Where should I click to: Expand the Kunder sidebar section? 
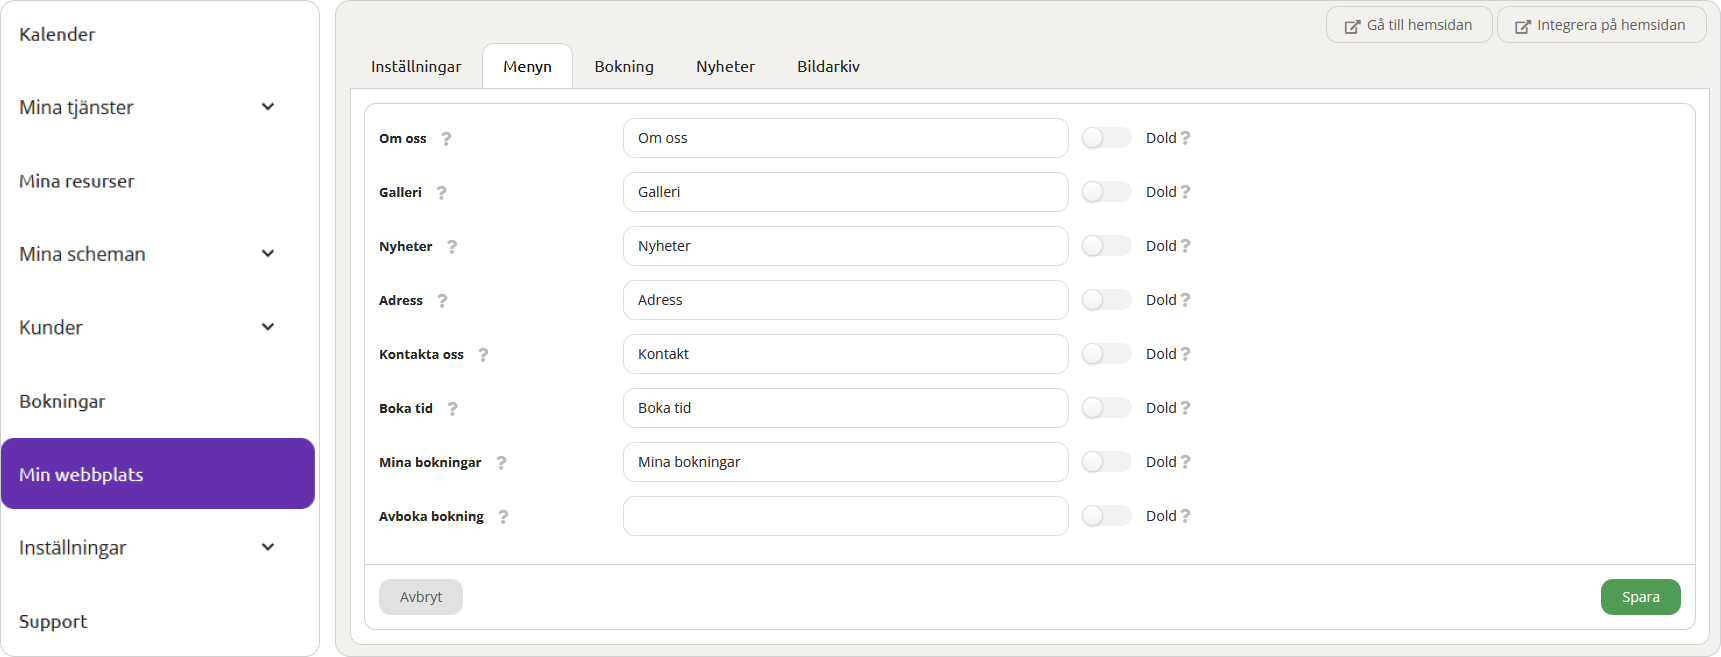[x=267, y=327]
